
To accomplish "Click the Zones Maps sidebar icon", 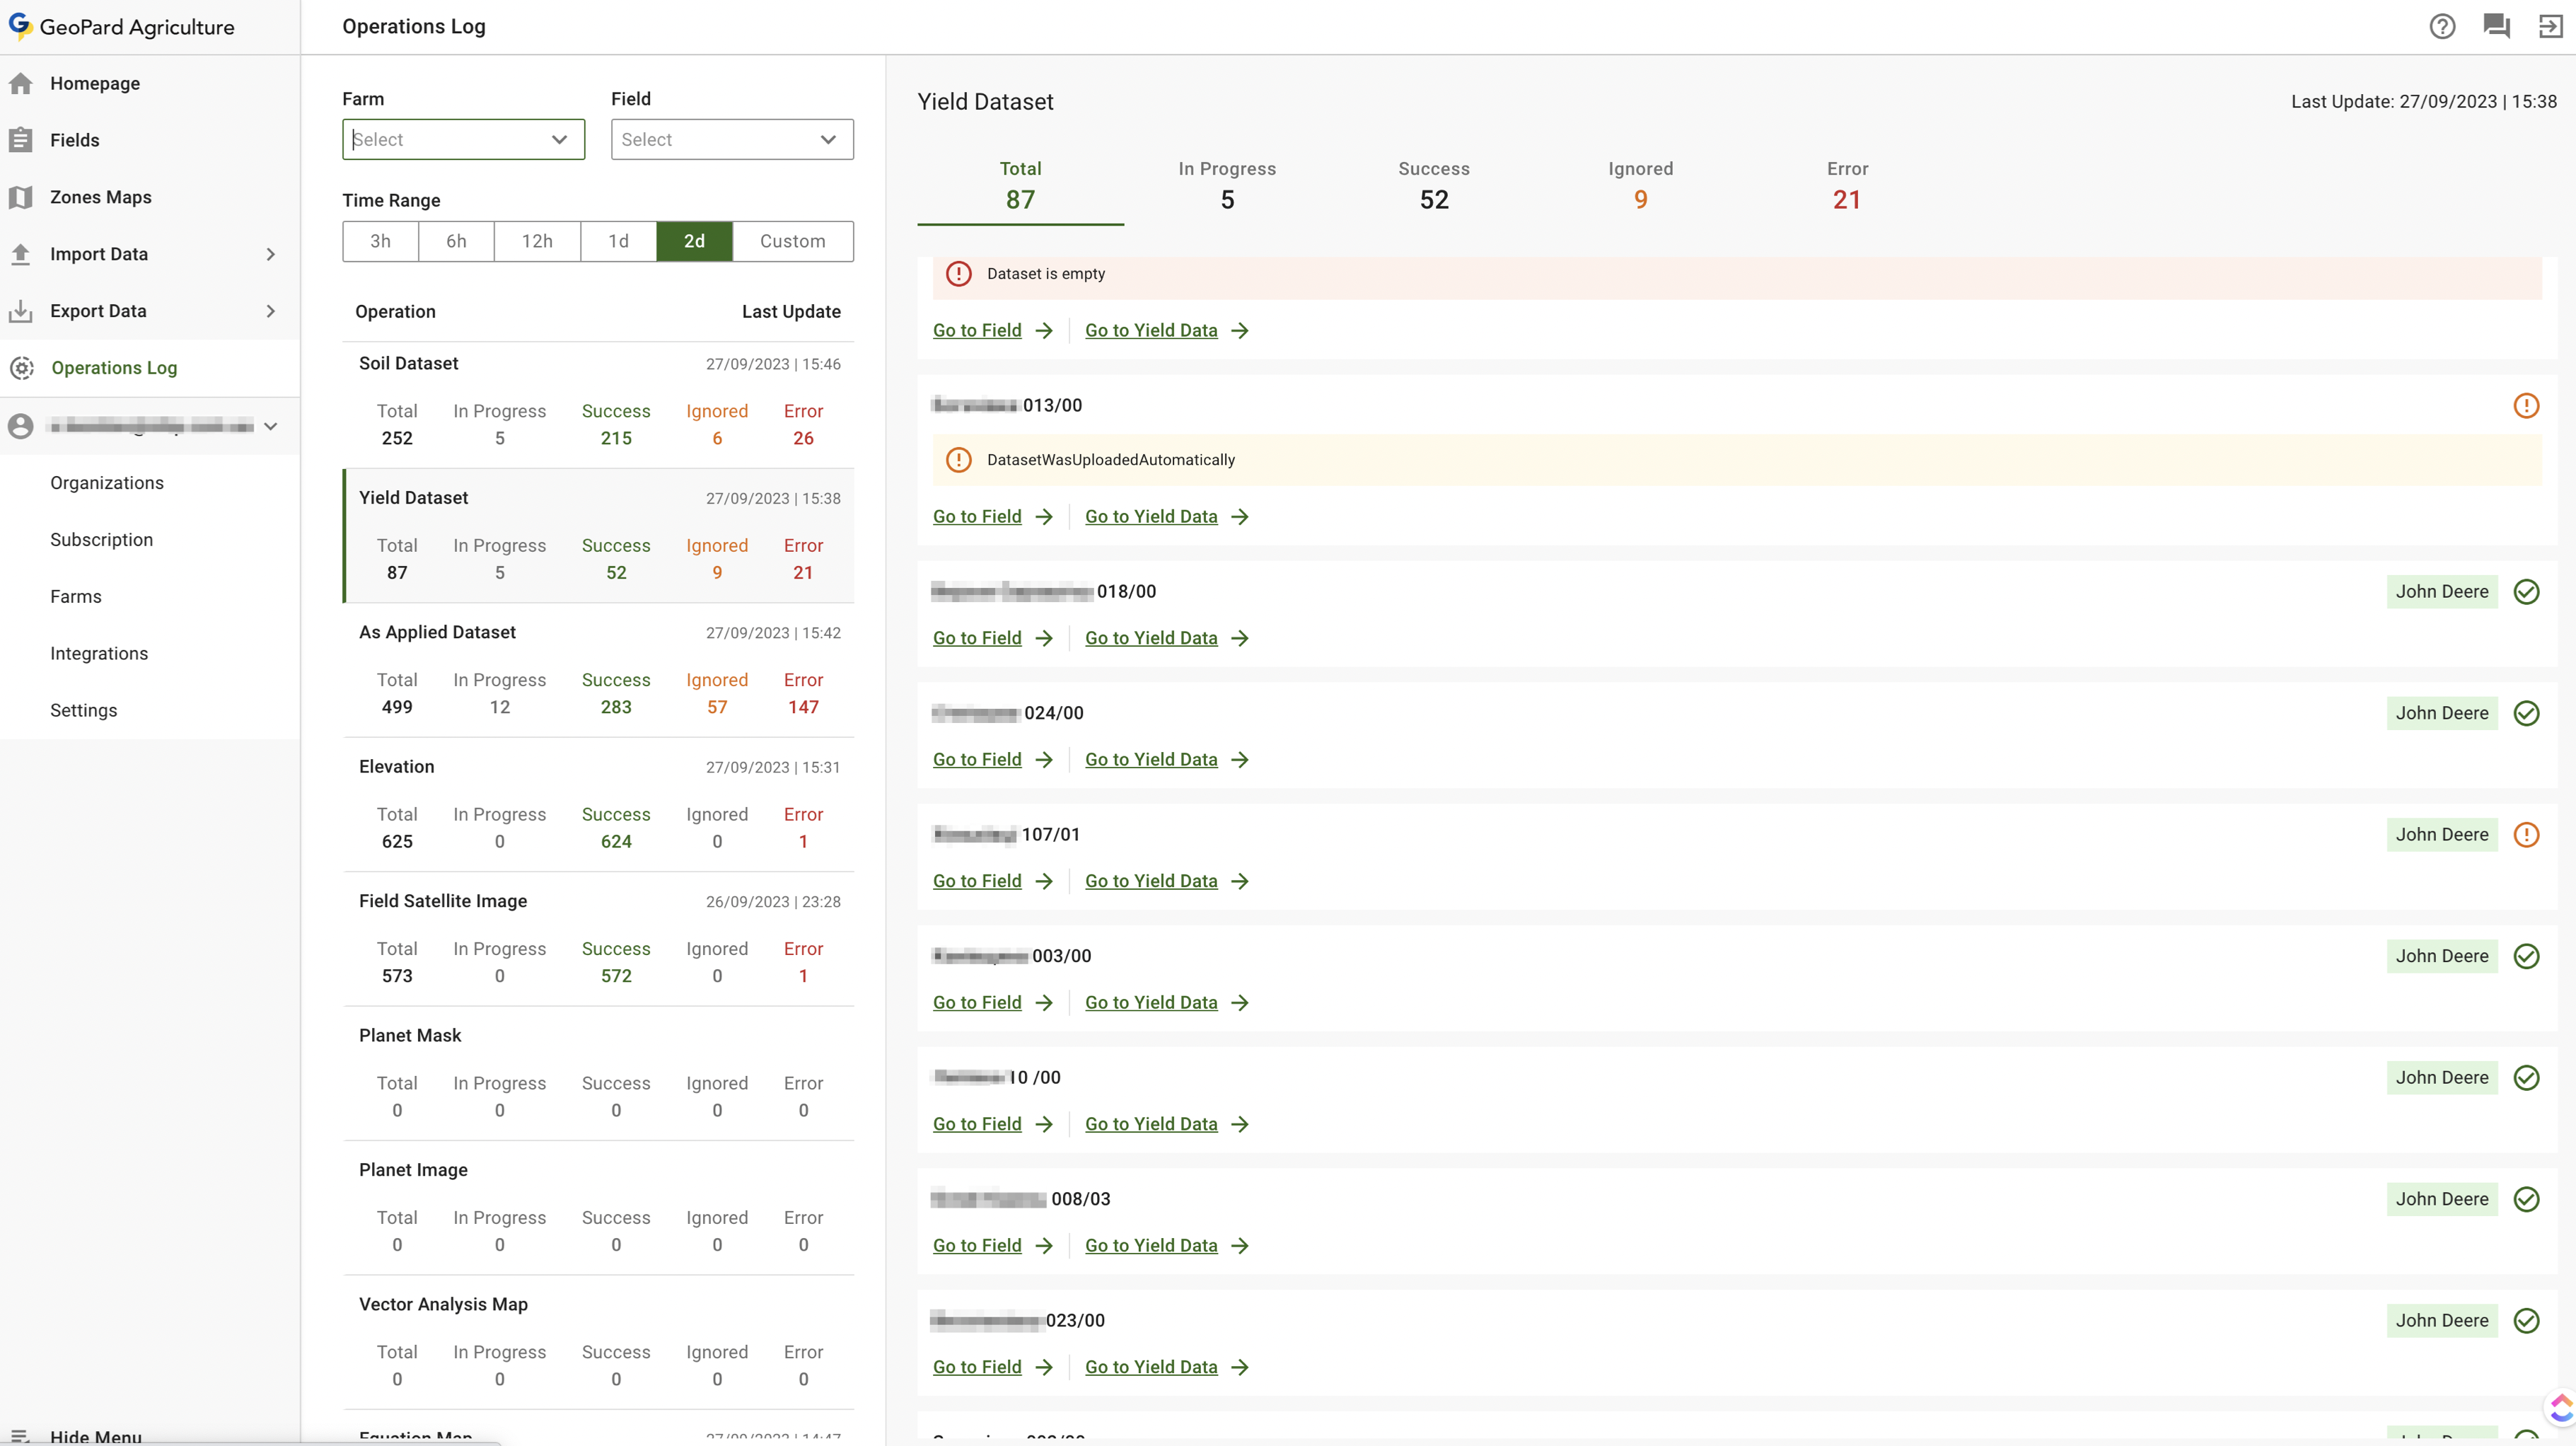I will click(x=21, y=197).
